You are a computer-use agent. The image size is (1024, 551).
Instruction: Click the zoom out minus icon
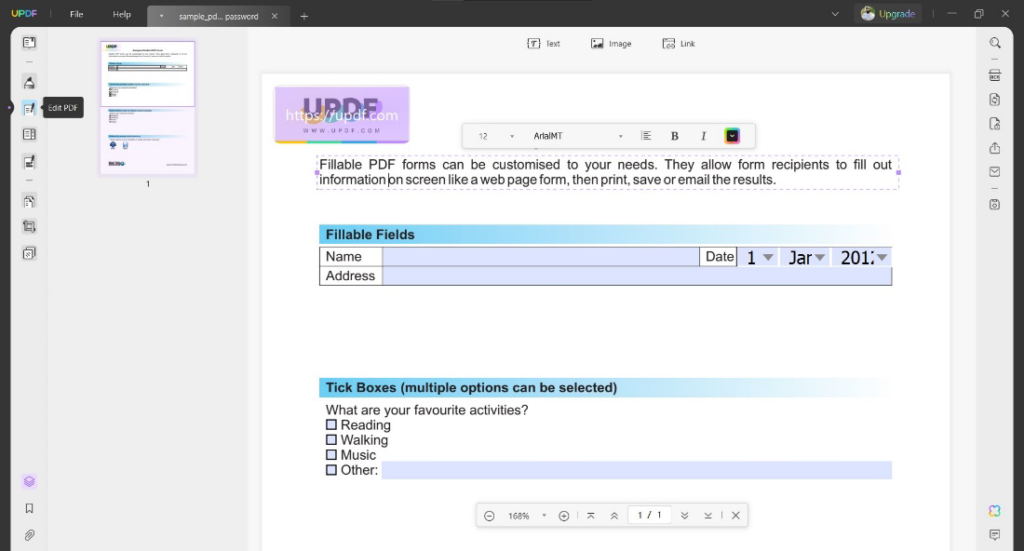click(489, 516)
